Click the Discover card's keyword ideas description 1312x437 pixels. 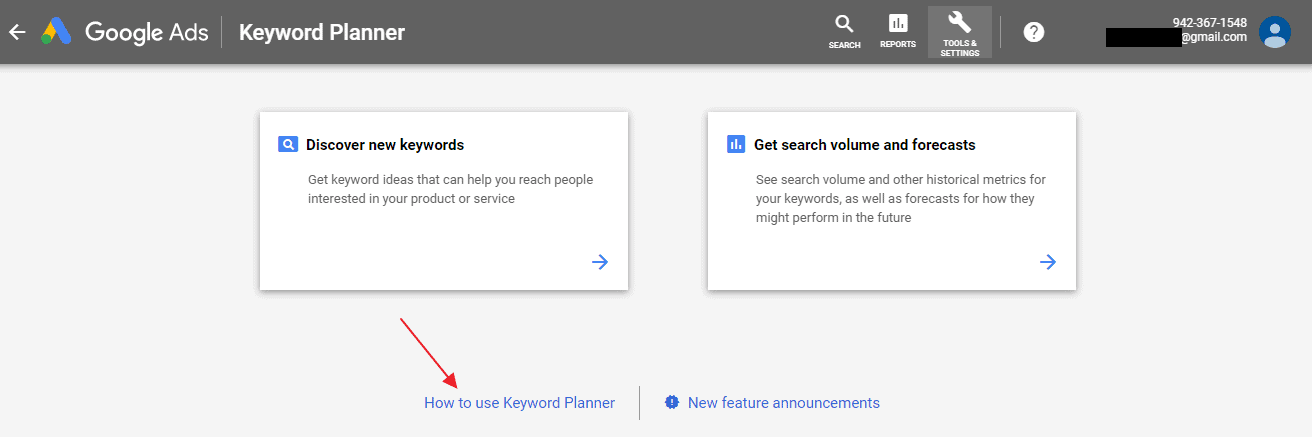coord(450,189)
